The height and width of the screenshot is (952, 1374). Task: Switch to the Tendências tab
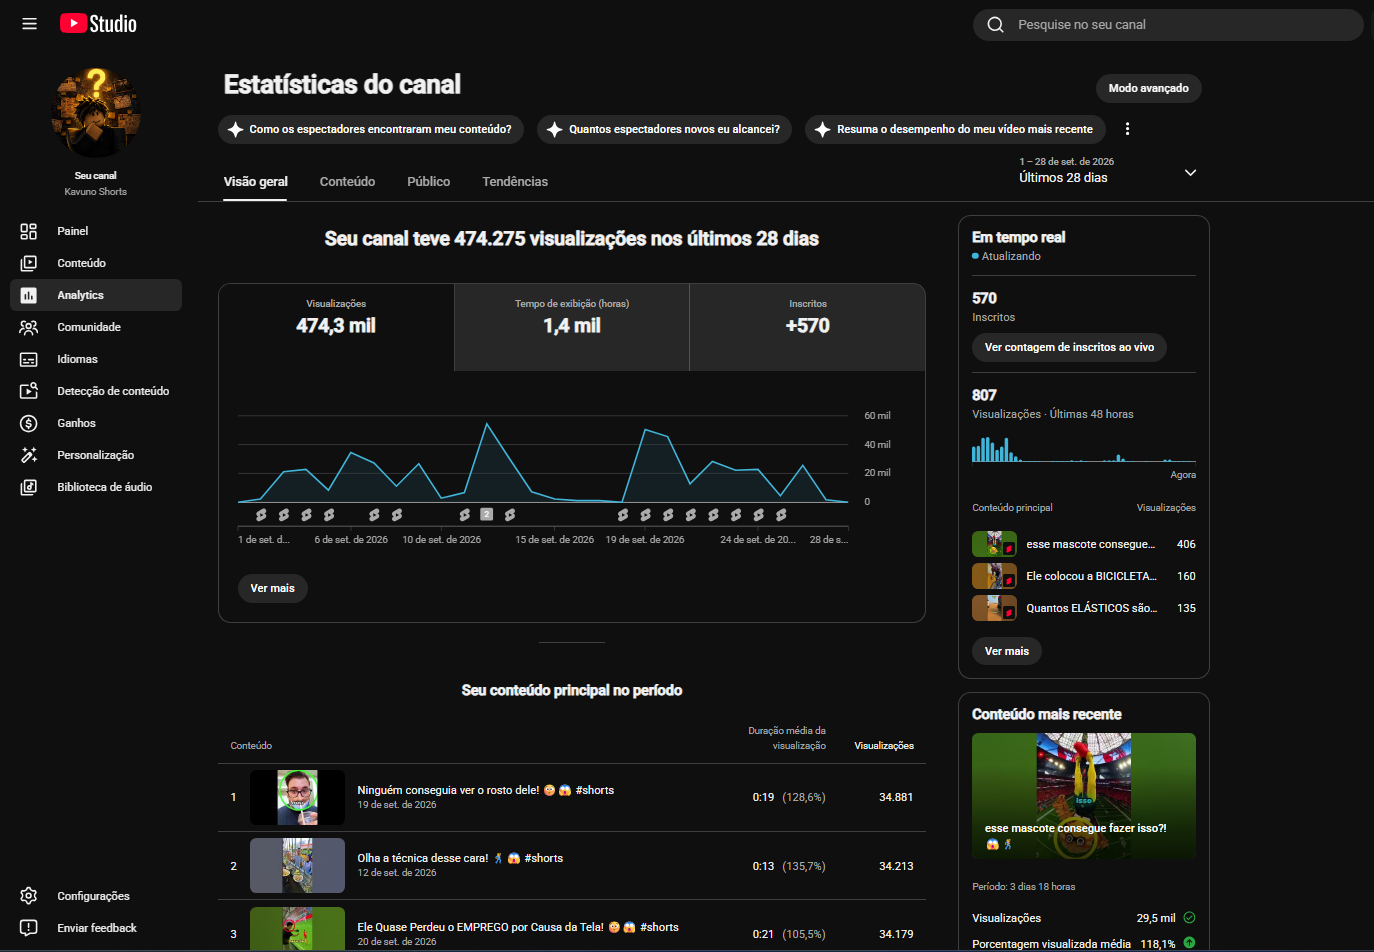pyautogui.click(x=515, y=181)
